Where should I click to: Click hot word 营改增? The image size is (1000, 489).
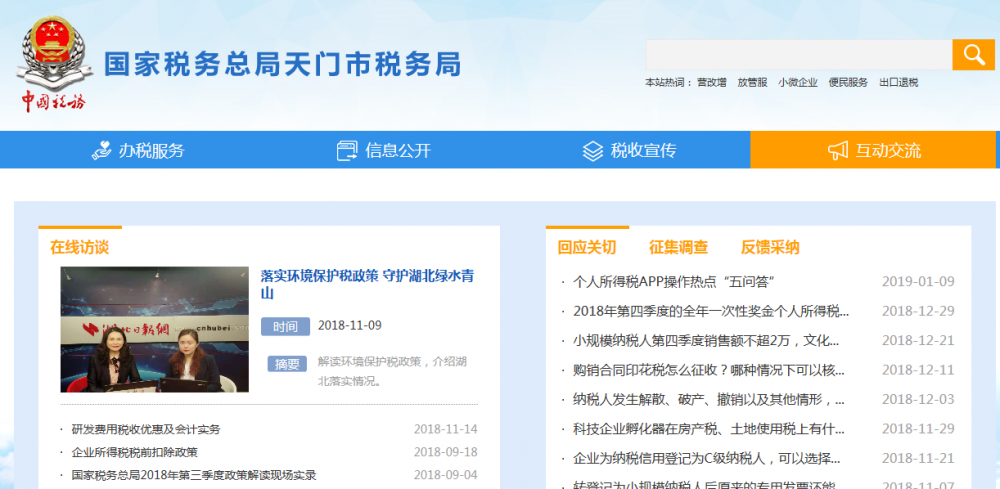[711, 83]
